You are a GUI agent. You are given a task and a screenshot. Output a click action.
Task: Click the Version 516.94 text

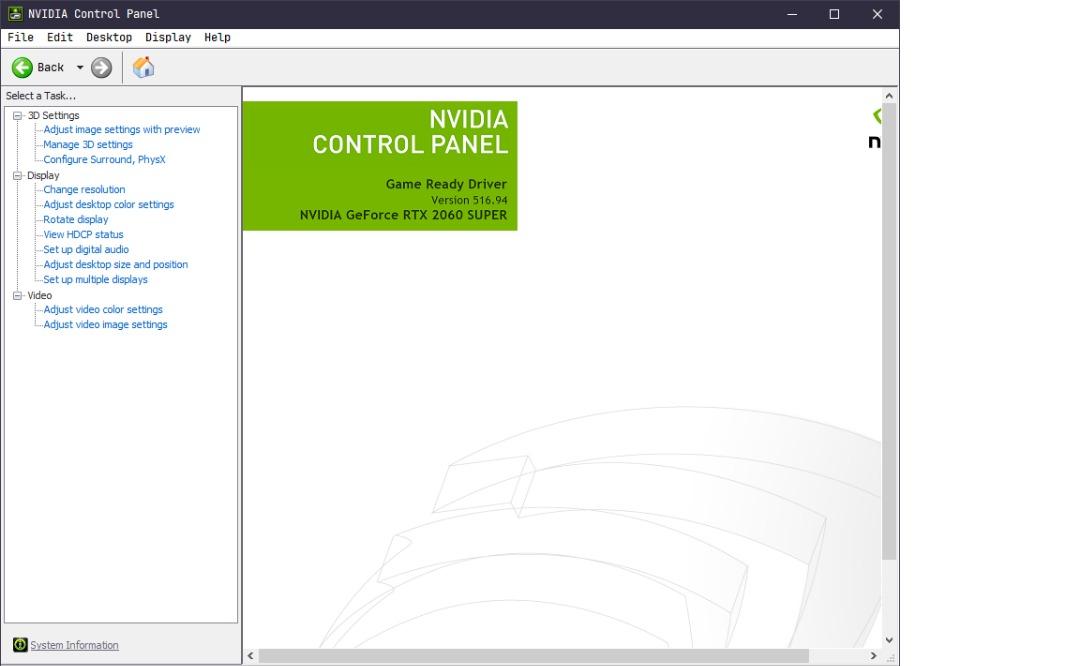[x=469, y=200]
